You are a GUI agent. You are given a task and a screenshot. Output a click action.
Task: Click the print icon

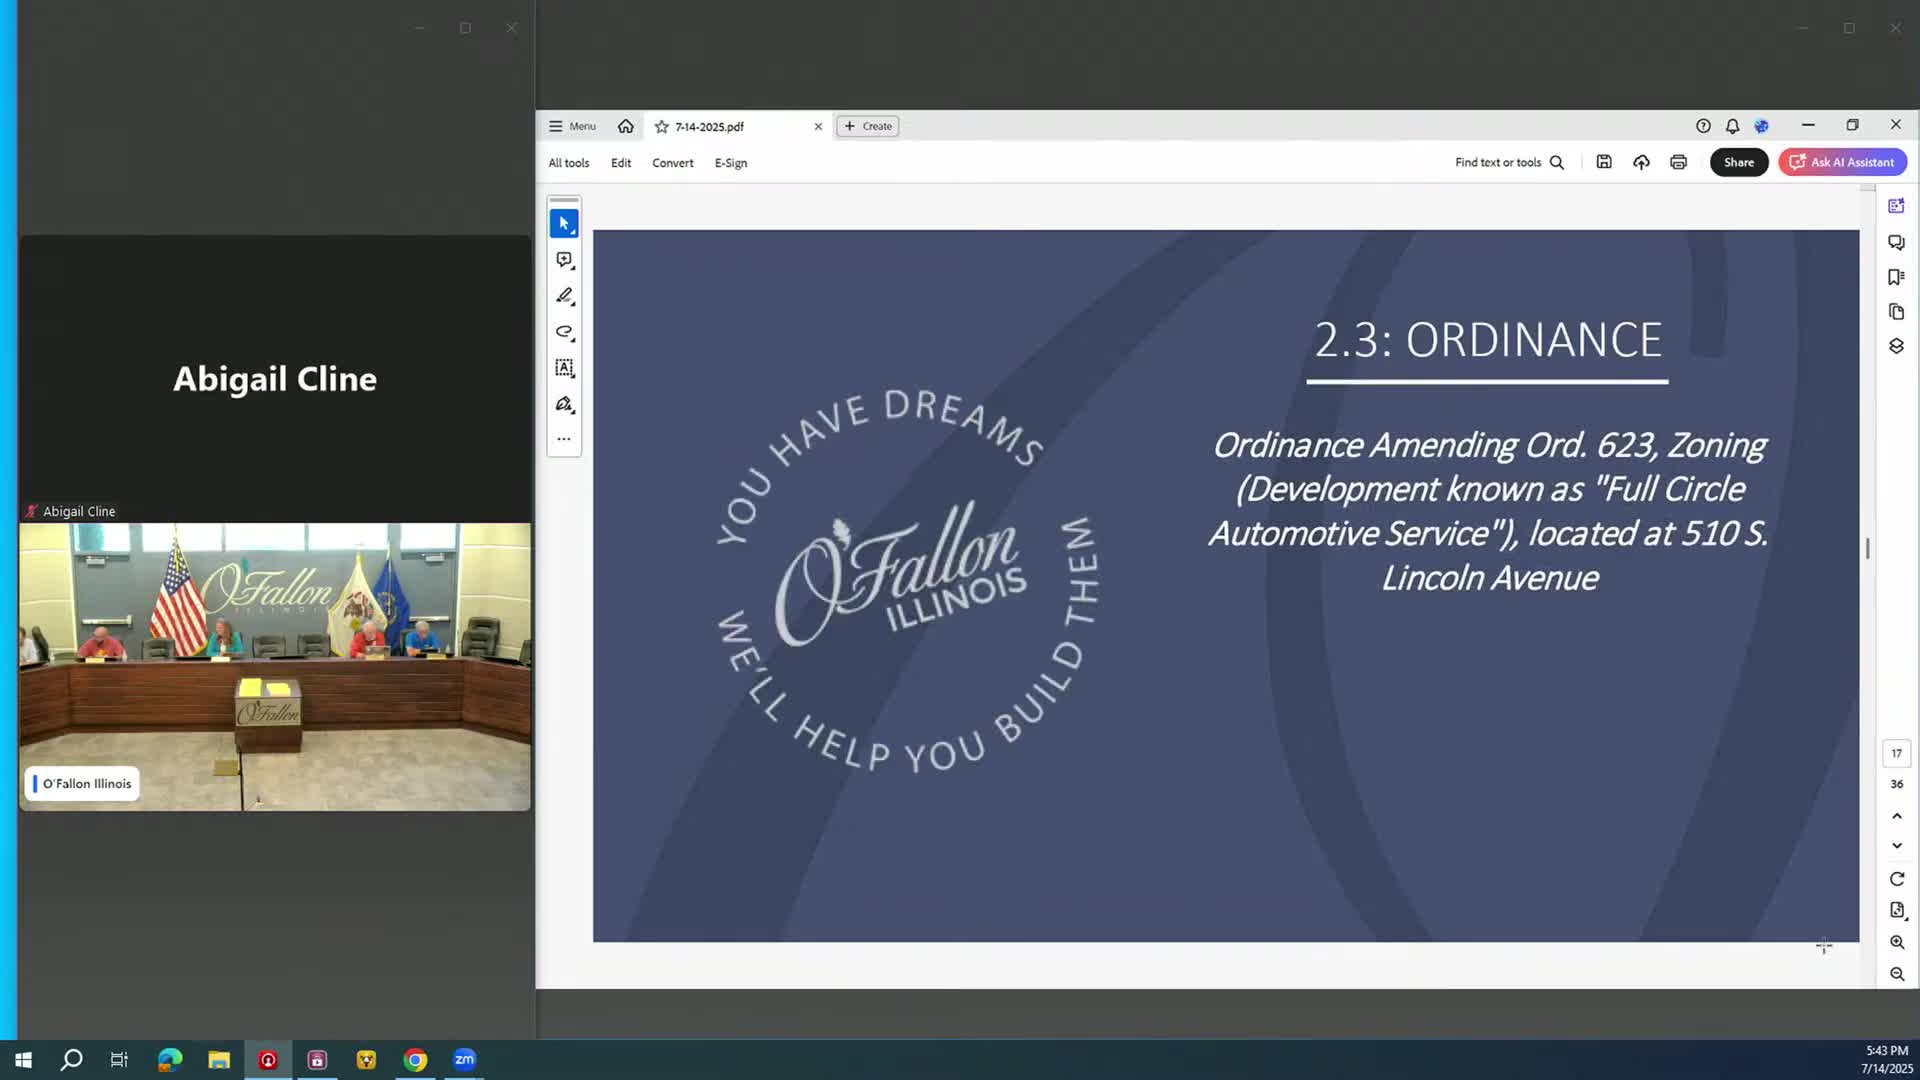click(1678, 162)
